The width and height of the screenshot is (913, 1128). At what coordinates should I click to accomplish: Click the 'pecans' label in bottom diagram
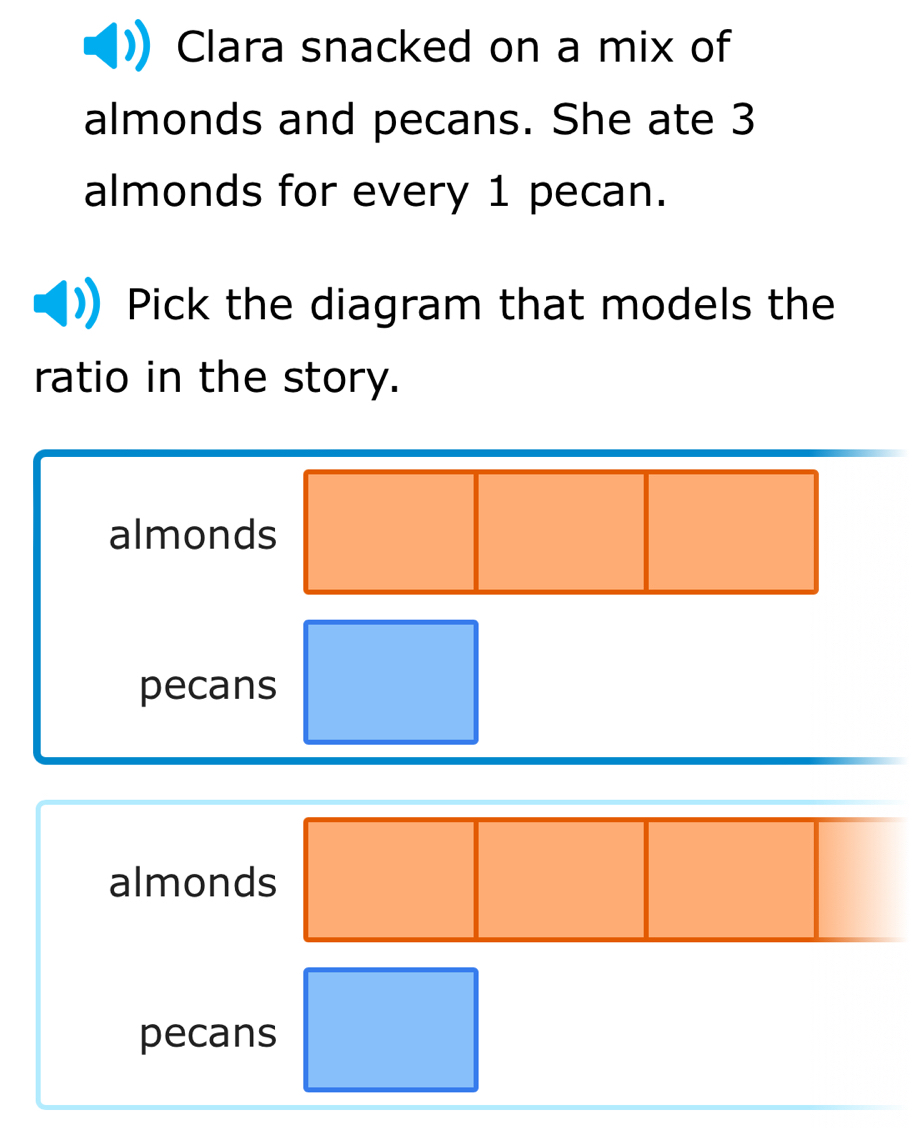207,1033
